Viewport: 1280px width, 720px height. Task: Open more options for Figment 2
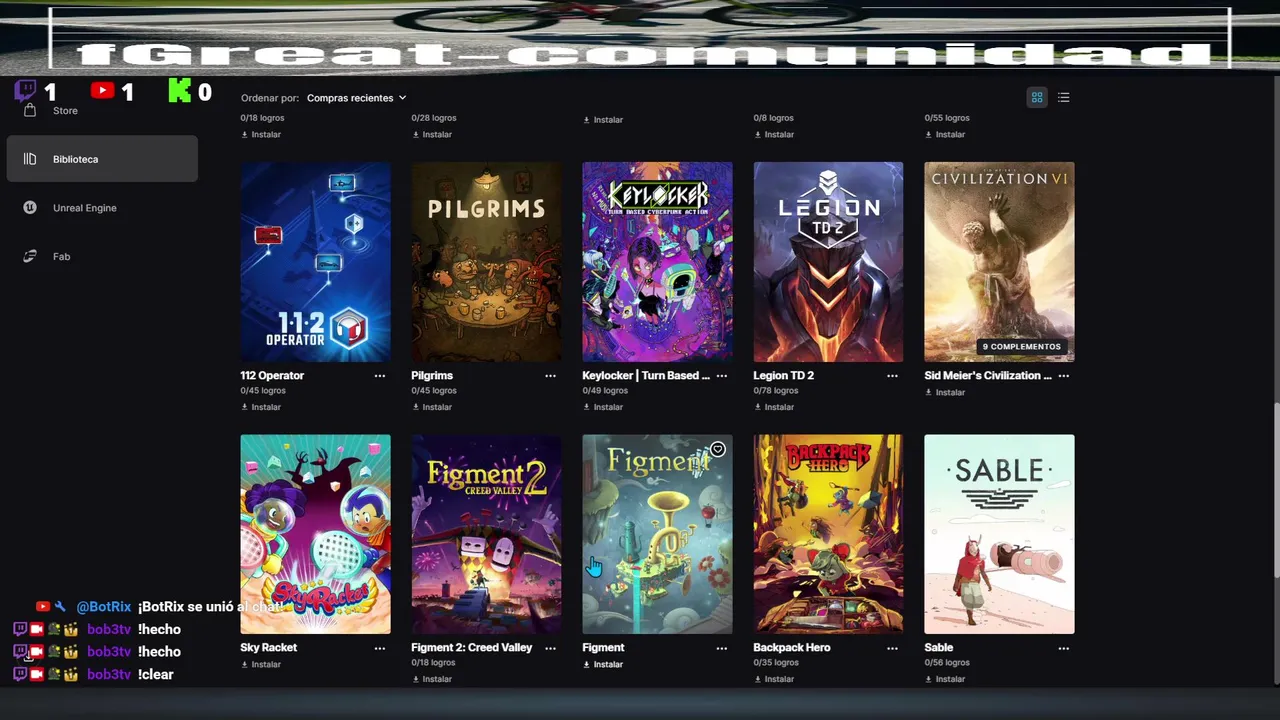tap(550, 648)
